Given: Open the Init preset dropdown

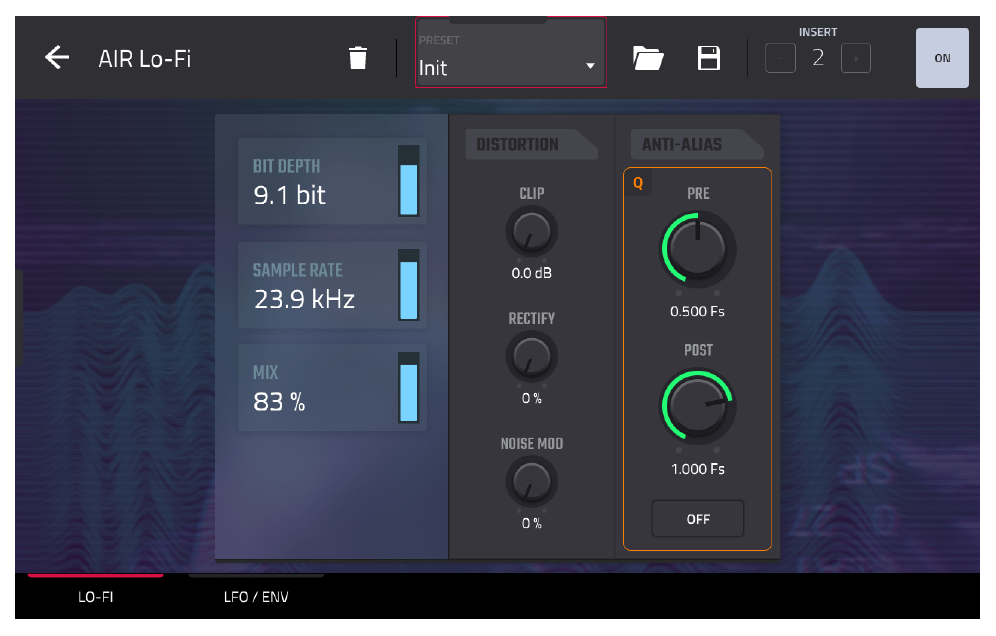Looking at the screenshot, I should click(511, 53).
